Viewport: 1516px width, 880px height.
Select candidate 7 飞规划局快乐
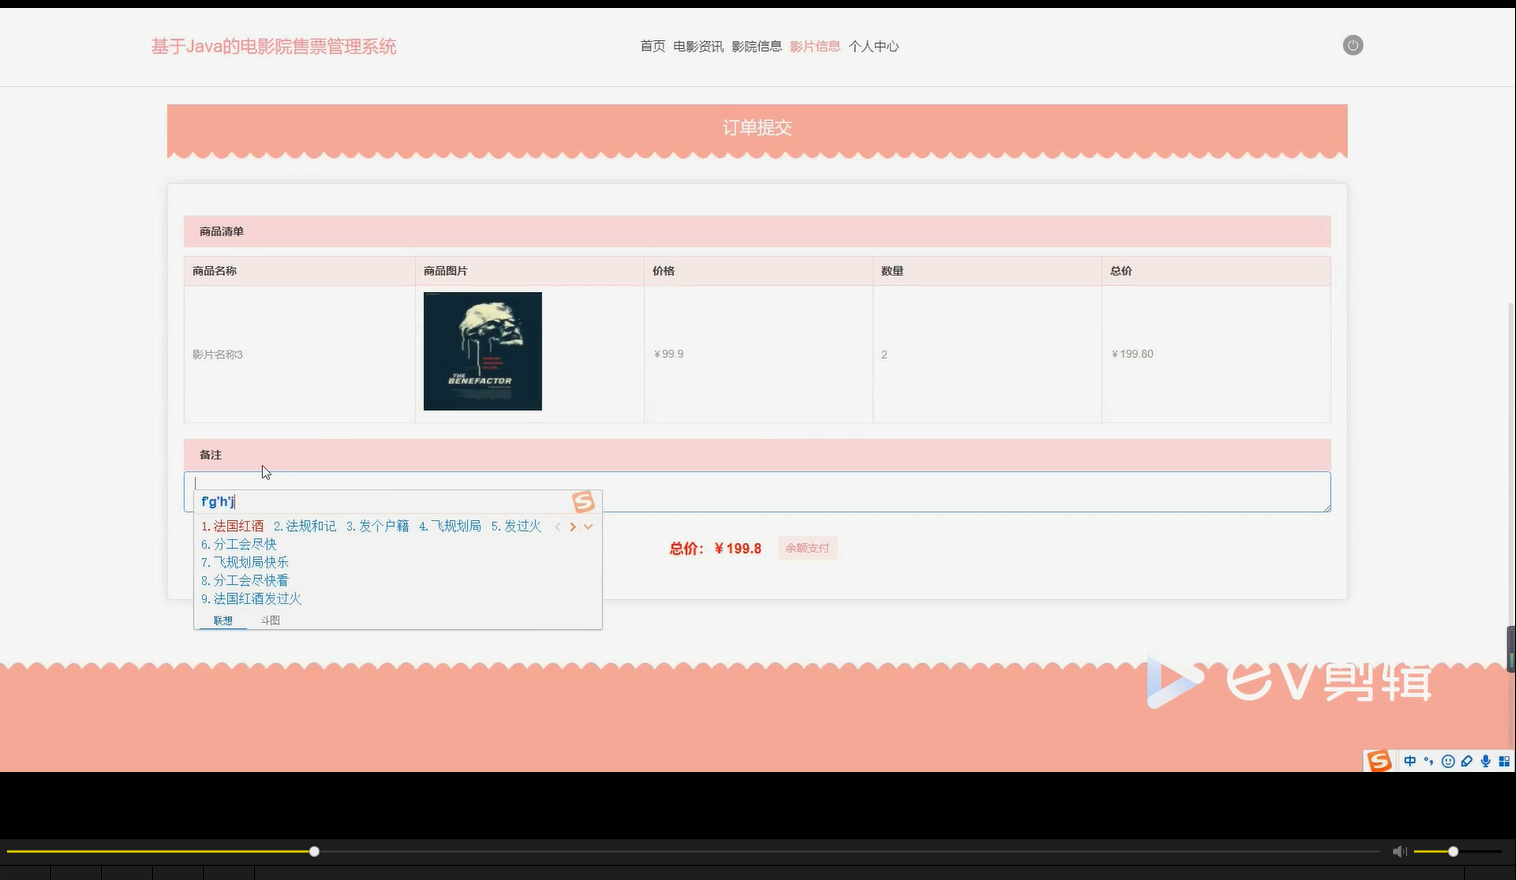click(245, 562)
